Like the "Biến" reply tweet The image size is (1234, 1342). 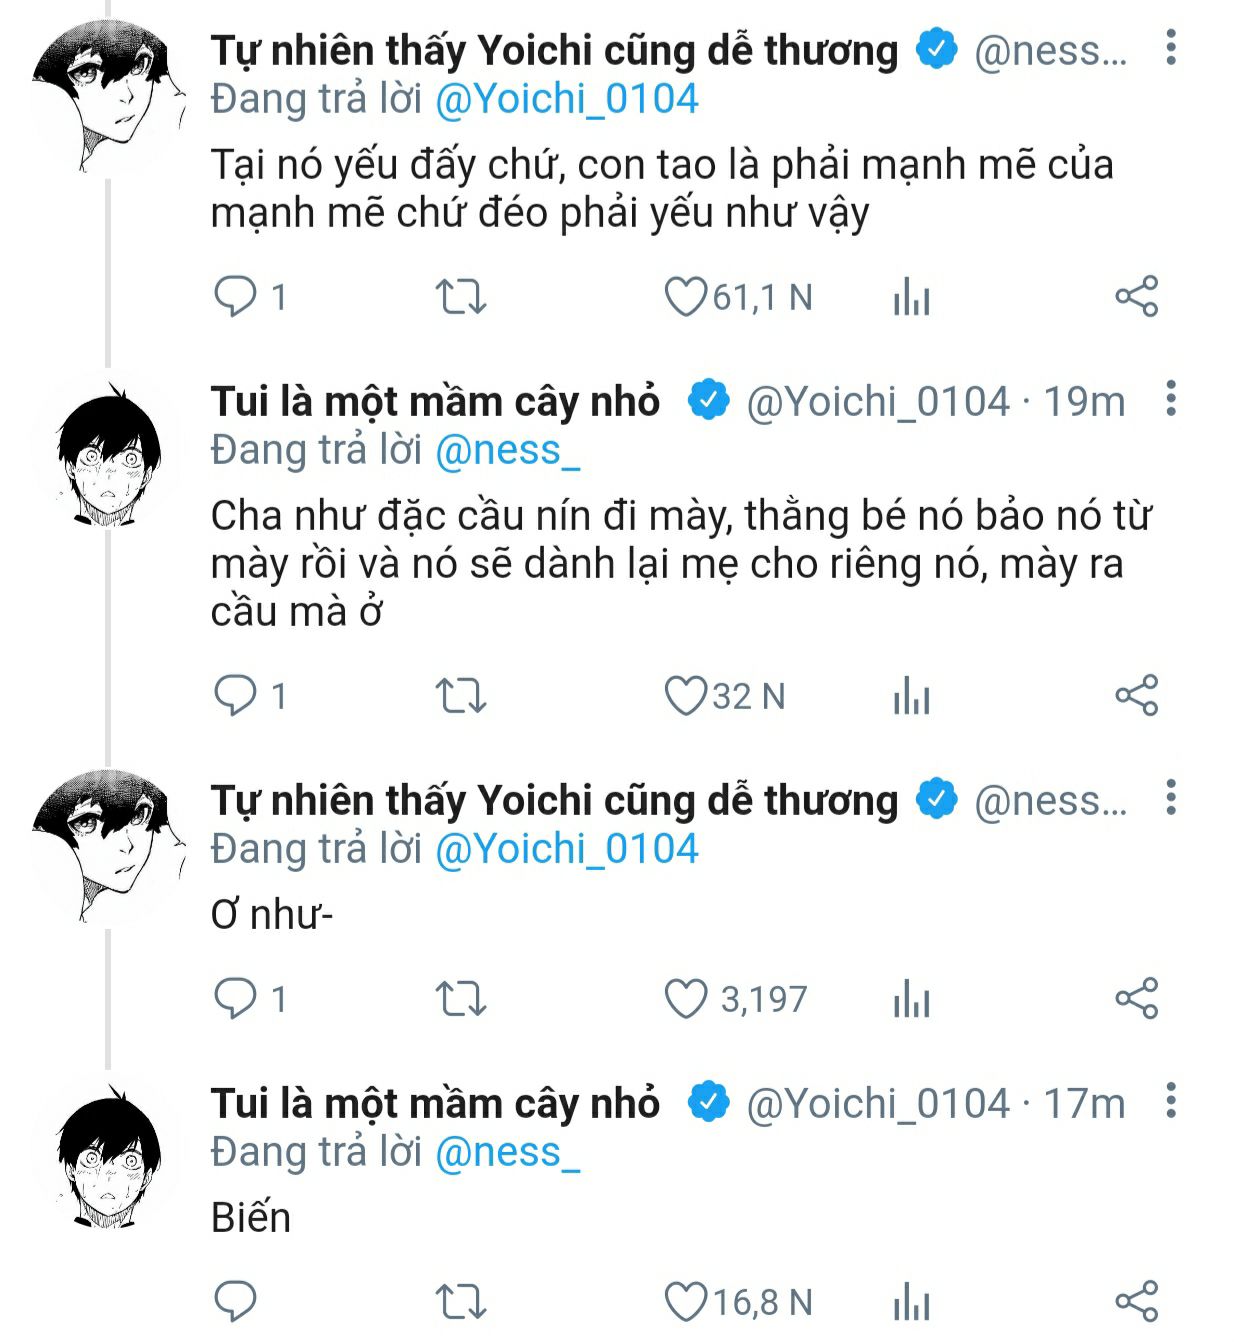coord(686,1302)
